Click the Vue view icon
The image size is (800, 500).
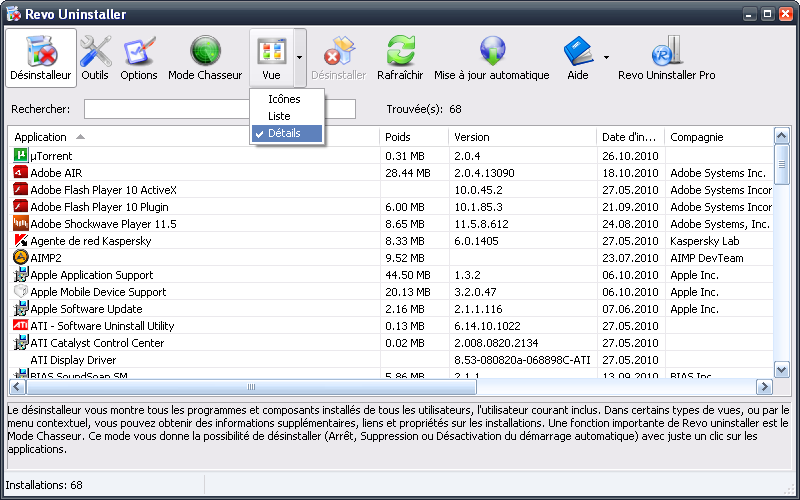271,51
